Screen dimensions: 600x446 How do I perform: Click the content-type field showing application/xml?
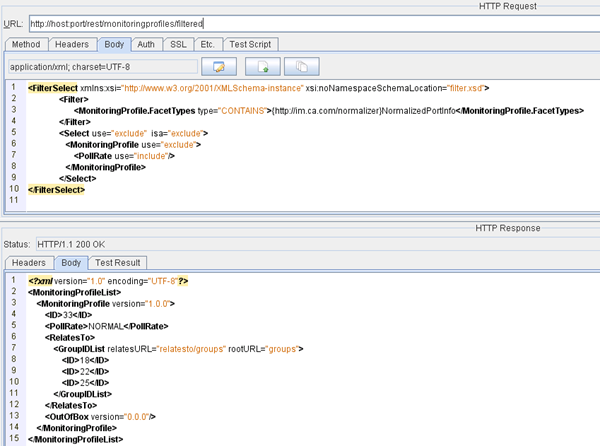click(100, 67)
